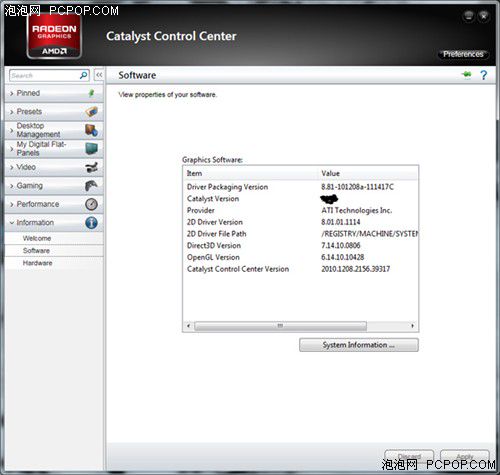Image resolution: width=500 pixels, height=475 pixels.
Task: Open help with the question mark icon
Action: 484,75
